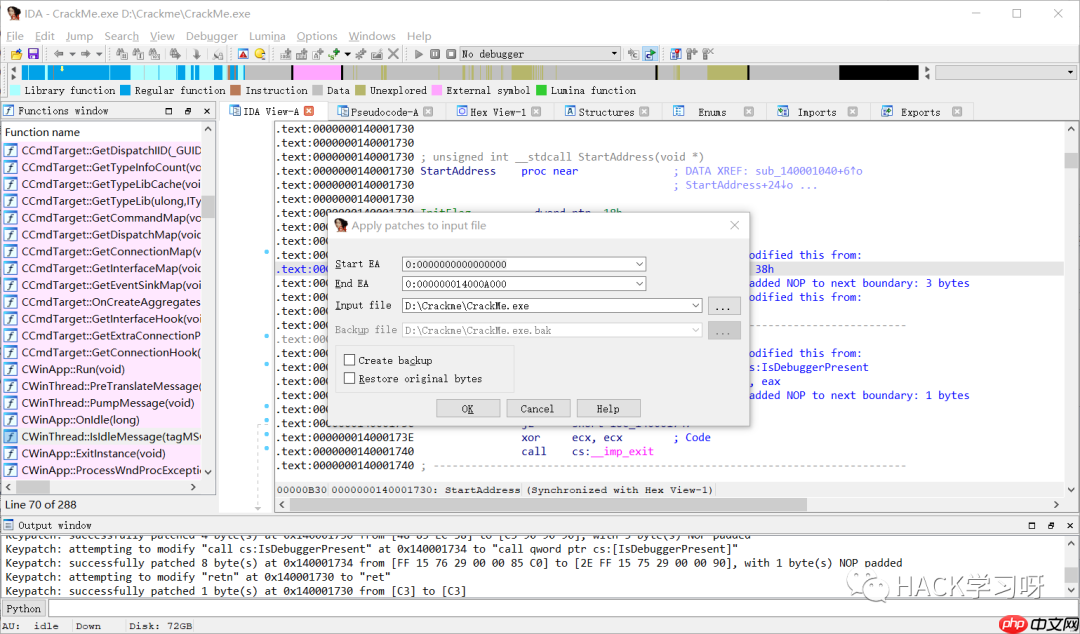Click the open file folder icon
Image resolution: width=1080 pixels, height=634 pixels.
(16, 54)
